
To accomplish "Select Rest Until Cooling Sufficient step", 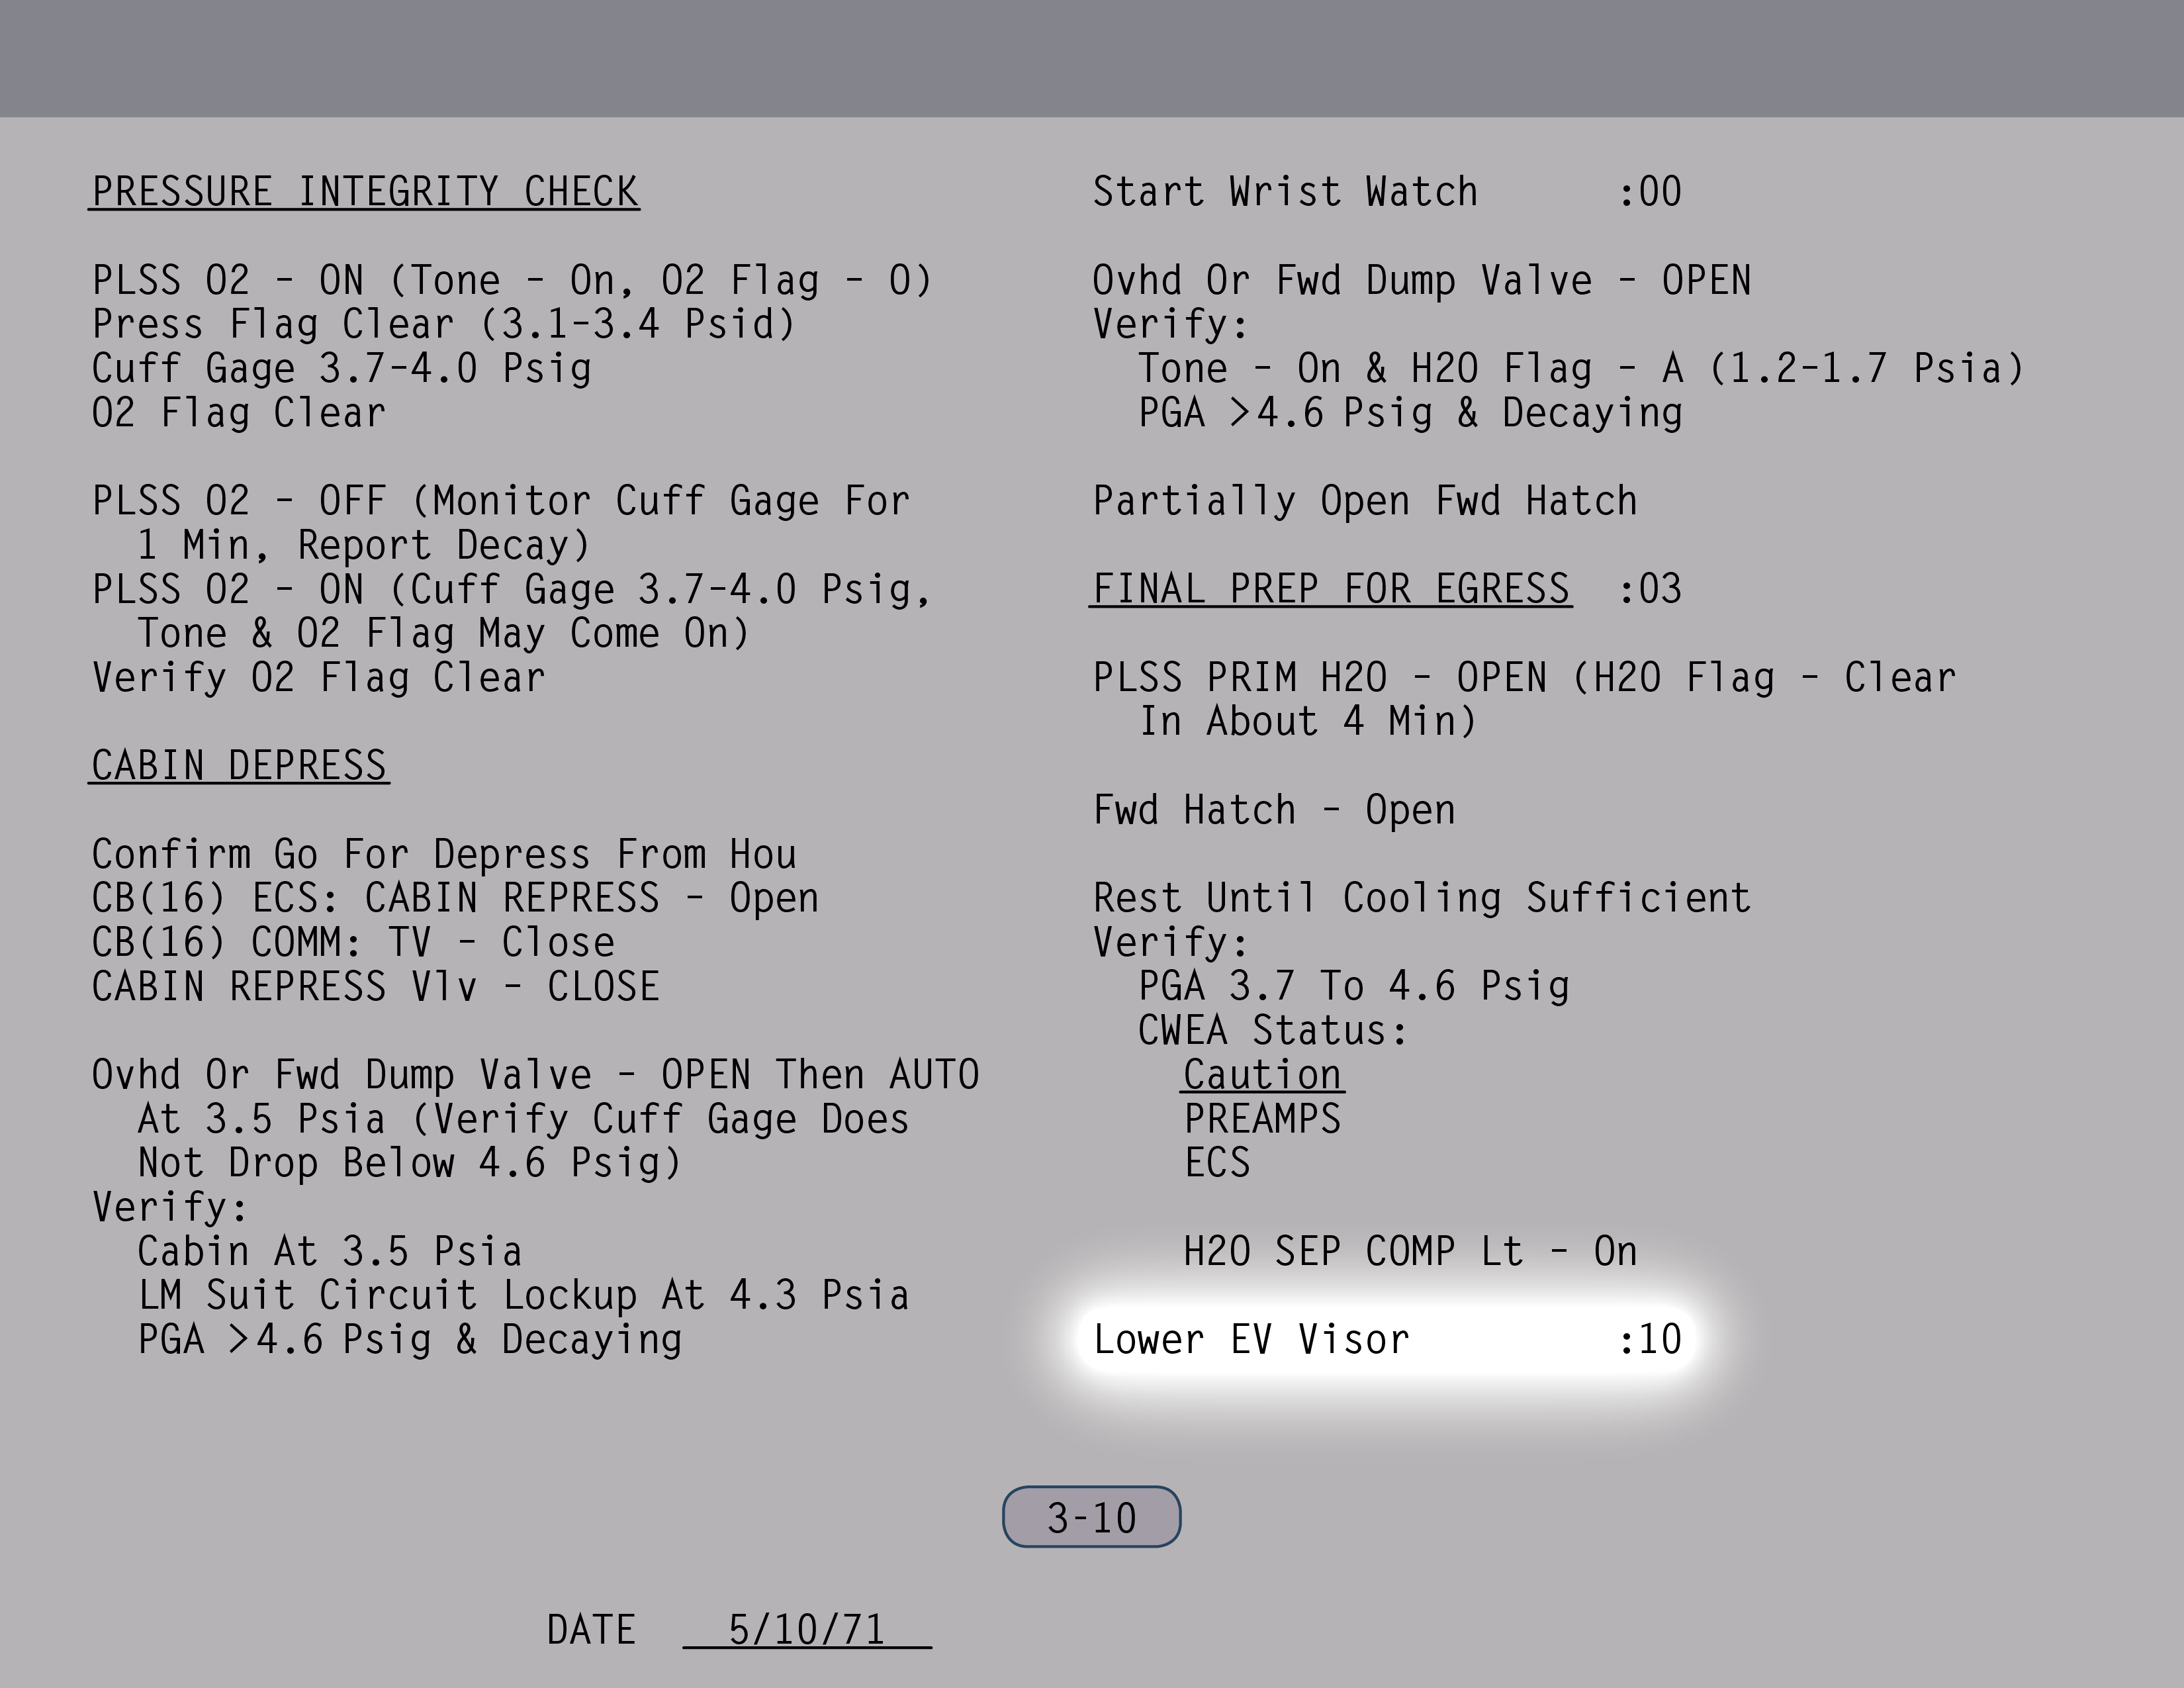I will (x=1421, y=898).
